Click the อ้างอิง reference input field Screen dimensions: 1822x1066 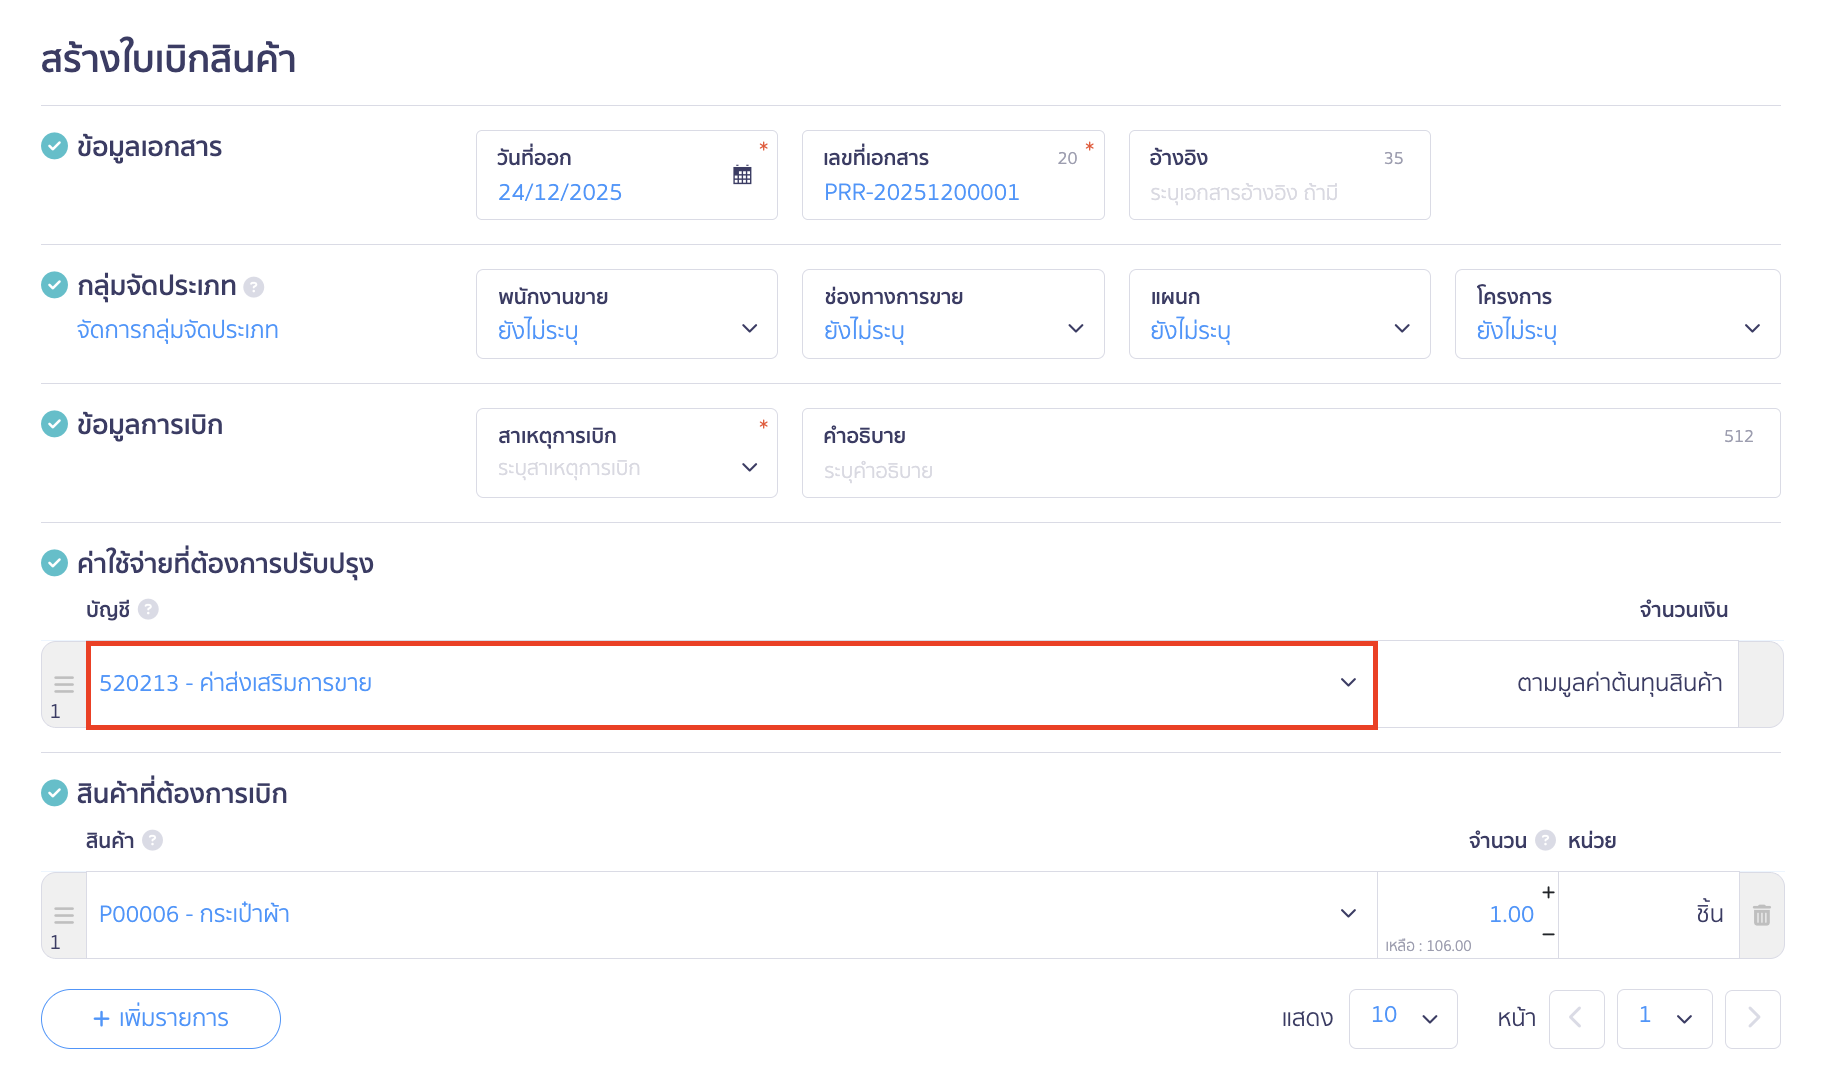[1278, 192]
